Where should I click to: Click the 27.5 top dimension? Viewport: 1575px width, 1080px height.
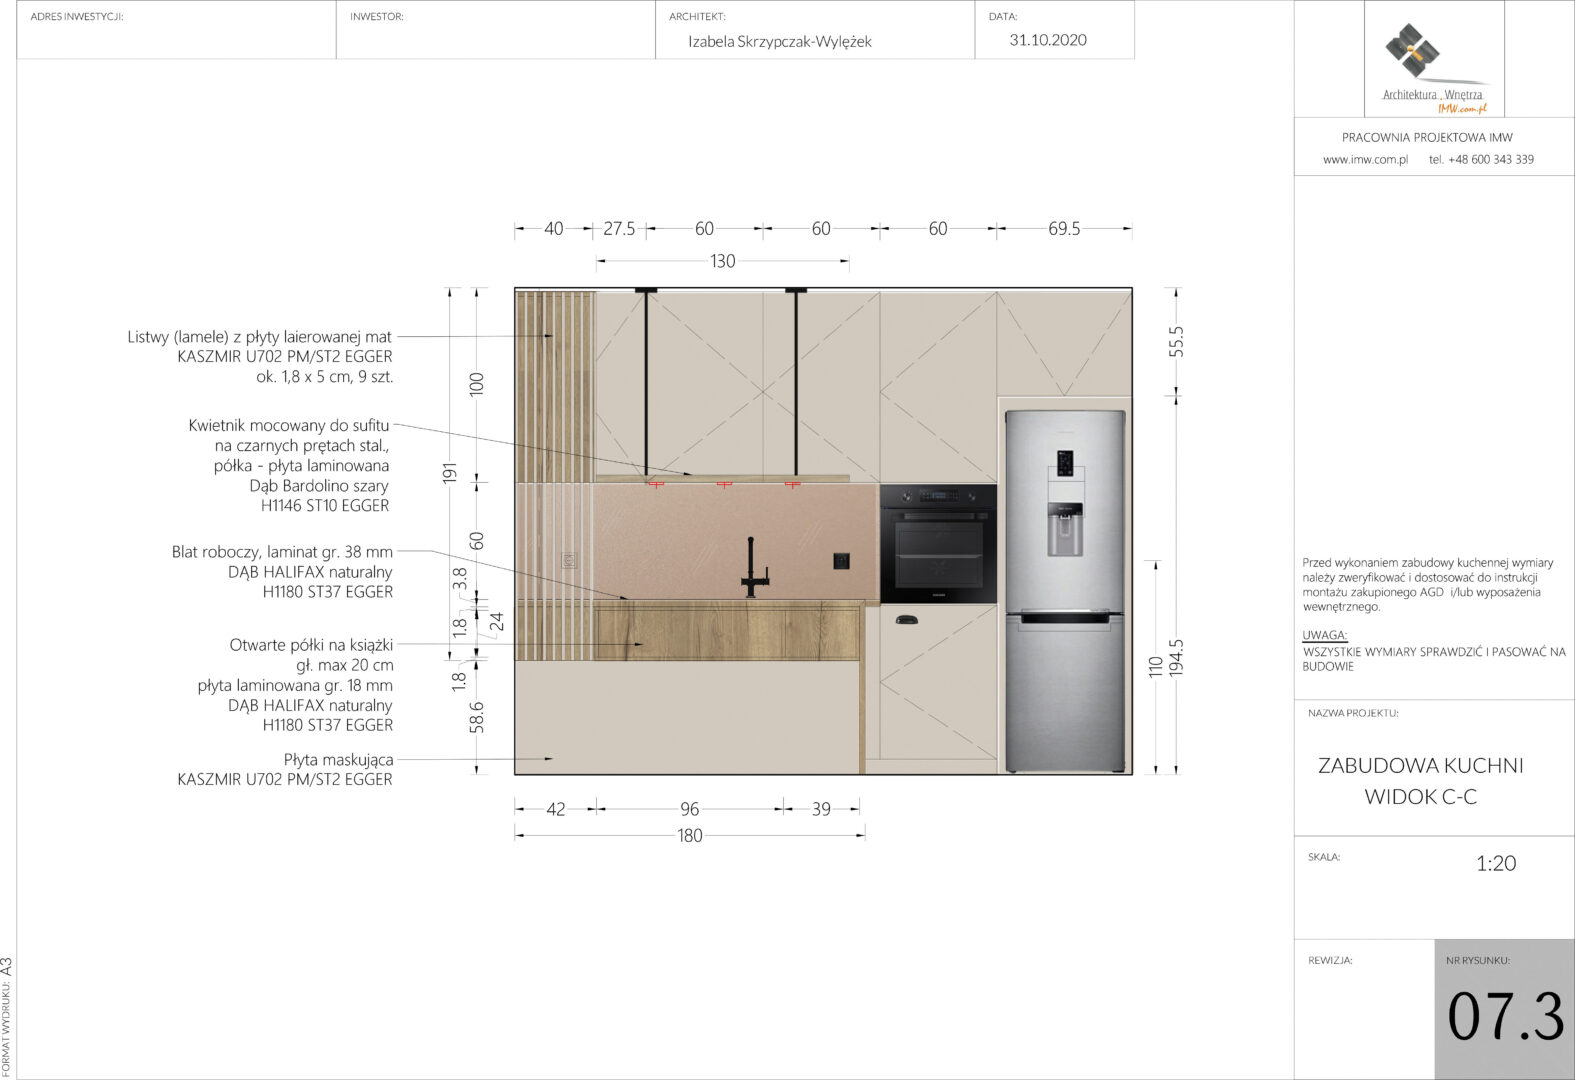coord(619,229)
